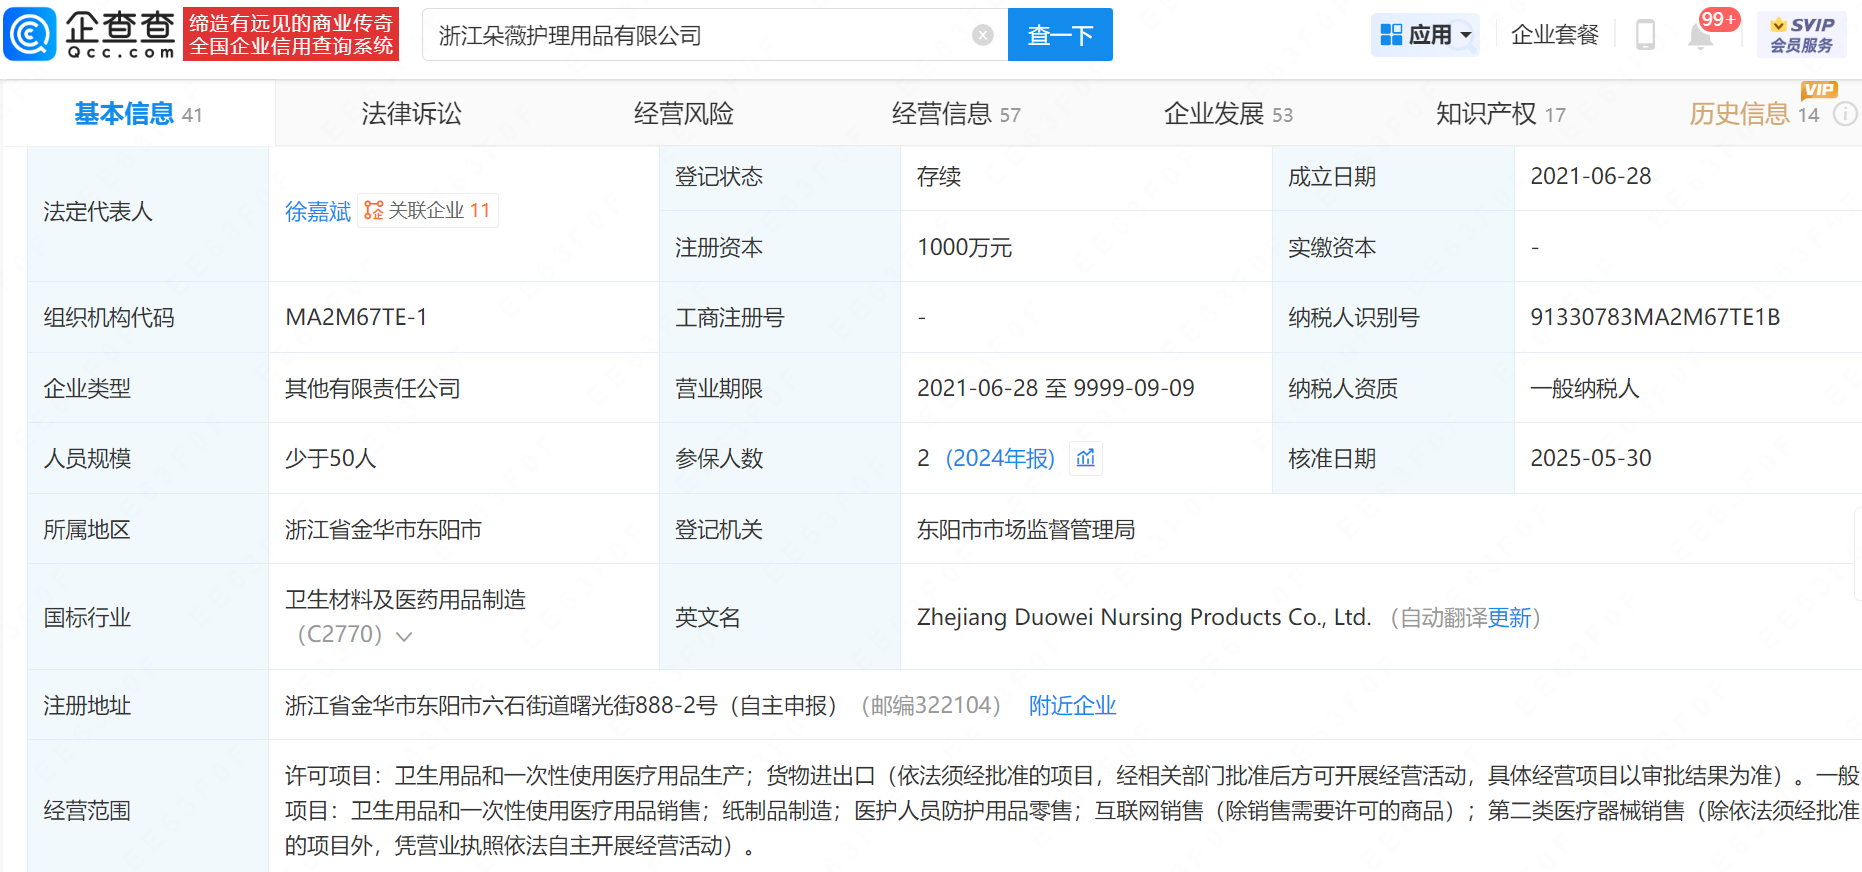Select the 一般纳税人 taxpayer qualification value
The width and height of the screenshot is (1862, 872).
click(1585, 388)
